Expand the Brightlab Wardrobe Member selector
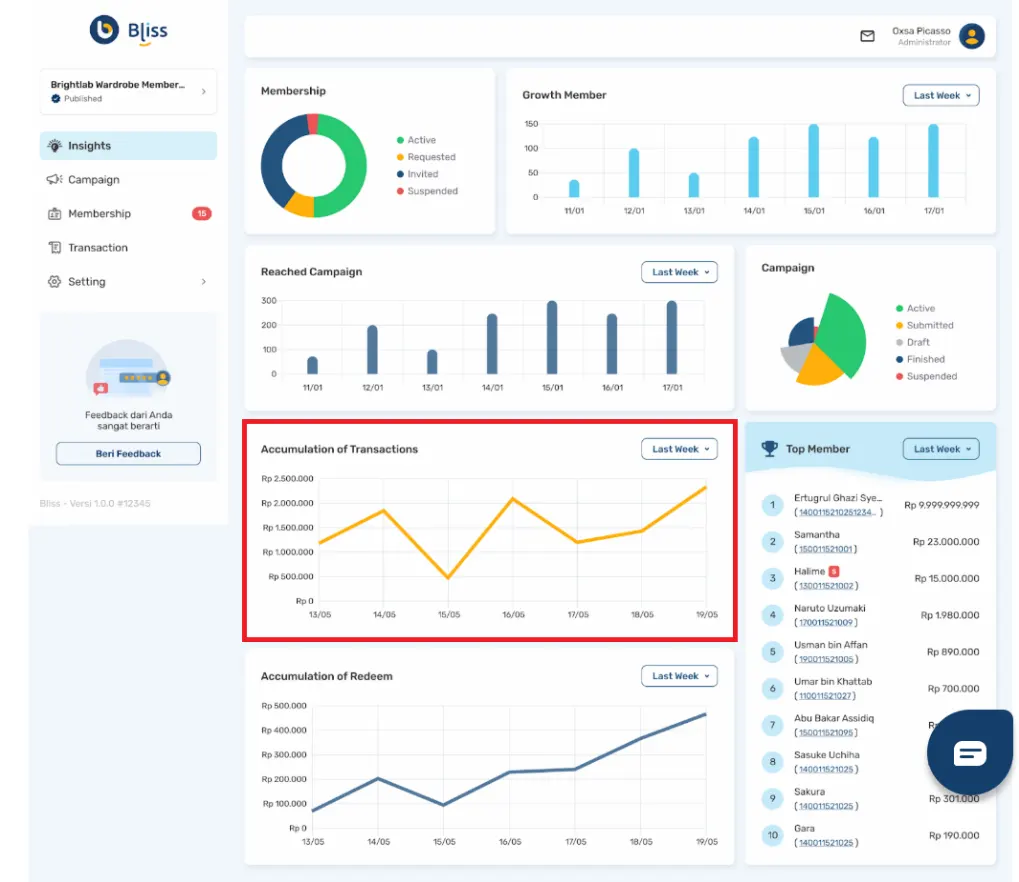The image size is (1019, 882). pos(128,91)
